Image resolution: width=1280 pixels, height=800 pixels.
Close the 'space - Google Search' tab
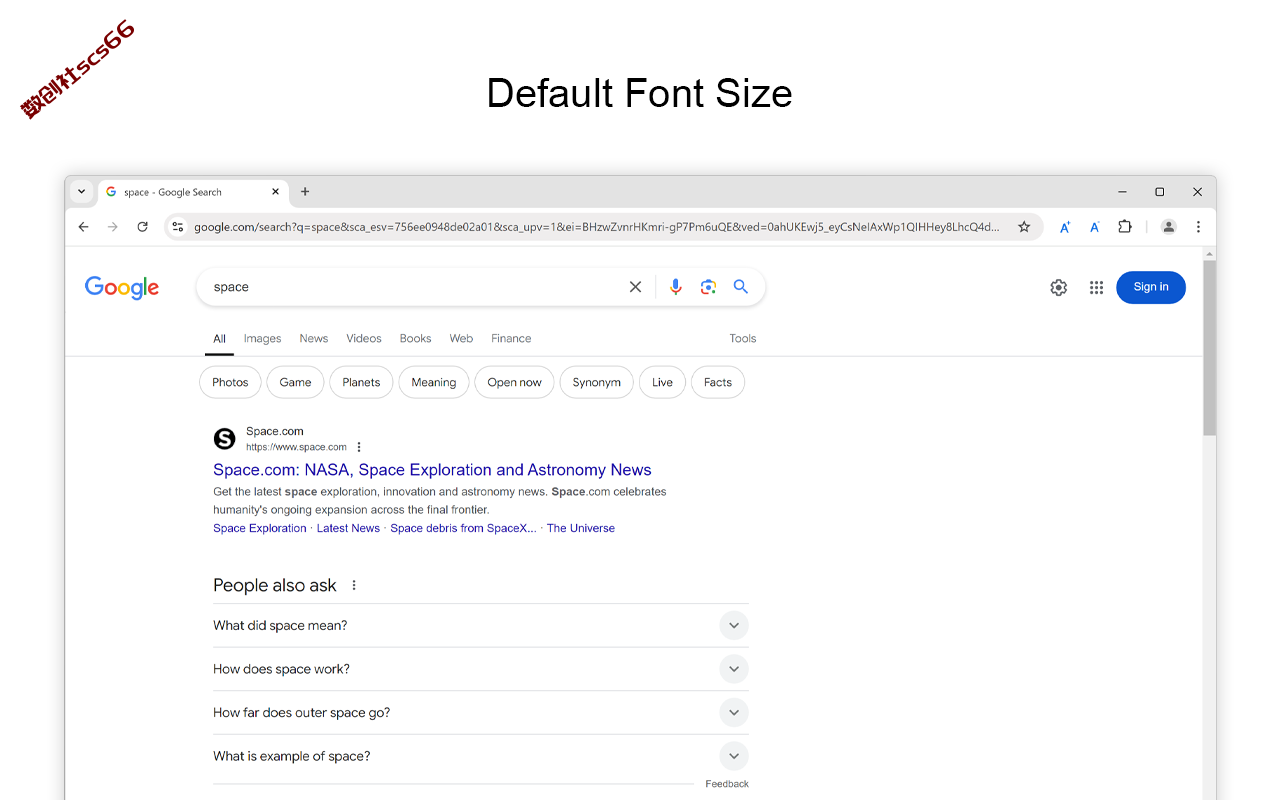point(276,192)
